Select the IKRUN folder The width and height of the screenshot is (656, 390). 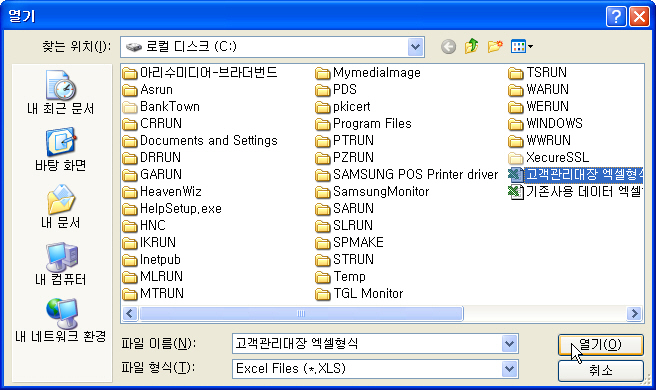[x=149, y=242]
